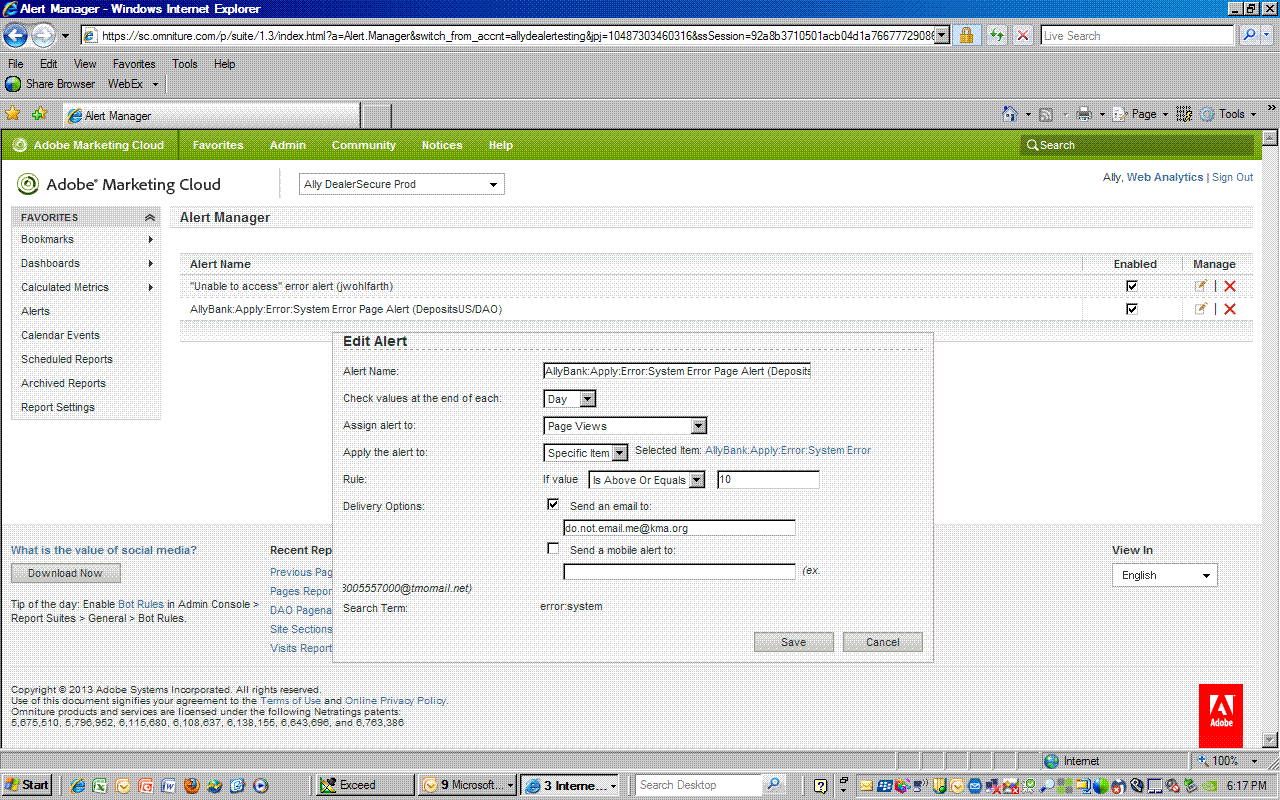The width and height of the screenshot is (1280, 800).
Task: Click the Alert Name text field
Action: [x=677, y=371]
